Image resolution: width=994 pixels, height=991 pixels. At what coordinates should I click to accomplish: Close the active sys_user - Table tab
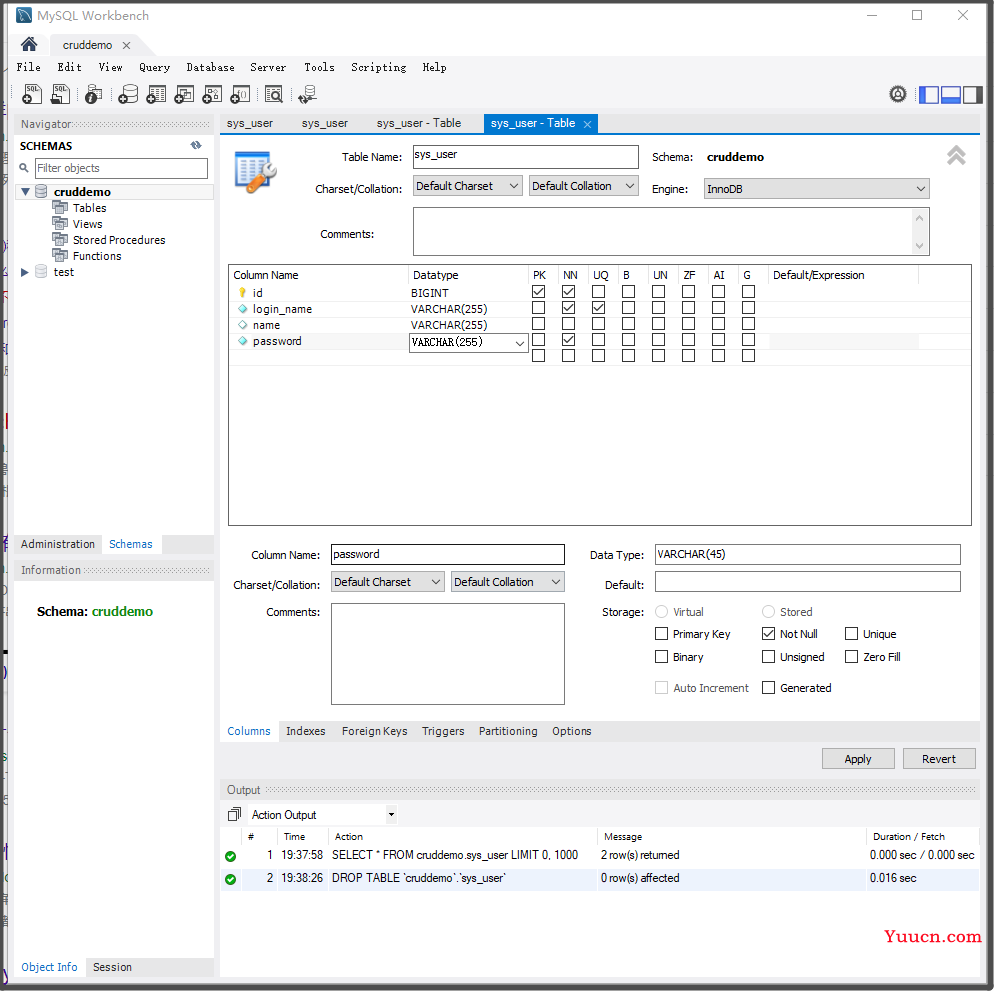click(x=588, y=124)
